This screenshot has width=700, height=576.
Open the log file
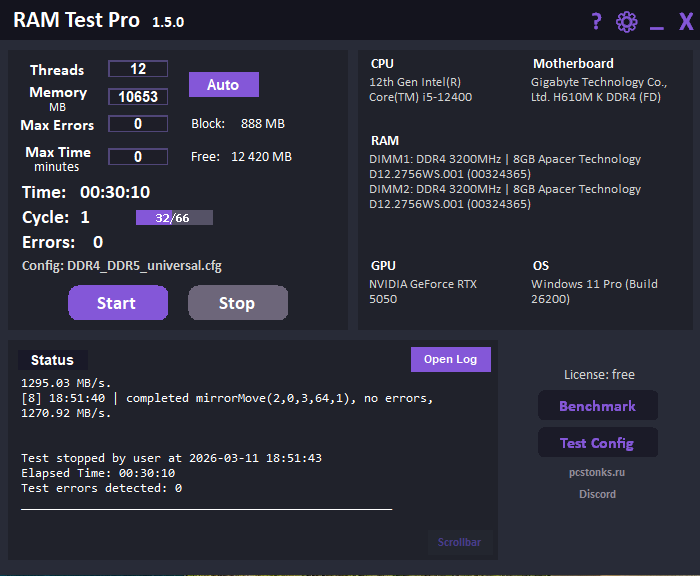pyautogui.click(x=450, y=359)
